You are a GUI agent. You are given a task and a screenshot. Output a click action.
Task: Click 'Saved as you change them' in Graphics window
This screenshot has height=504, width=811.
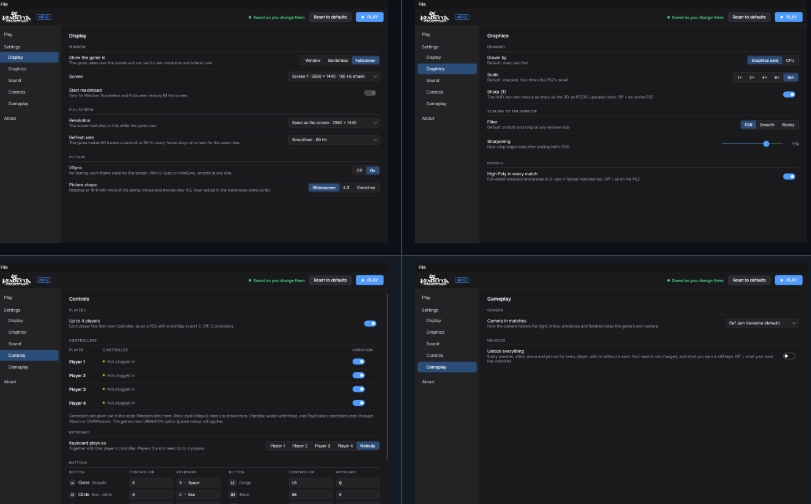(x=695, y=17)
